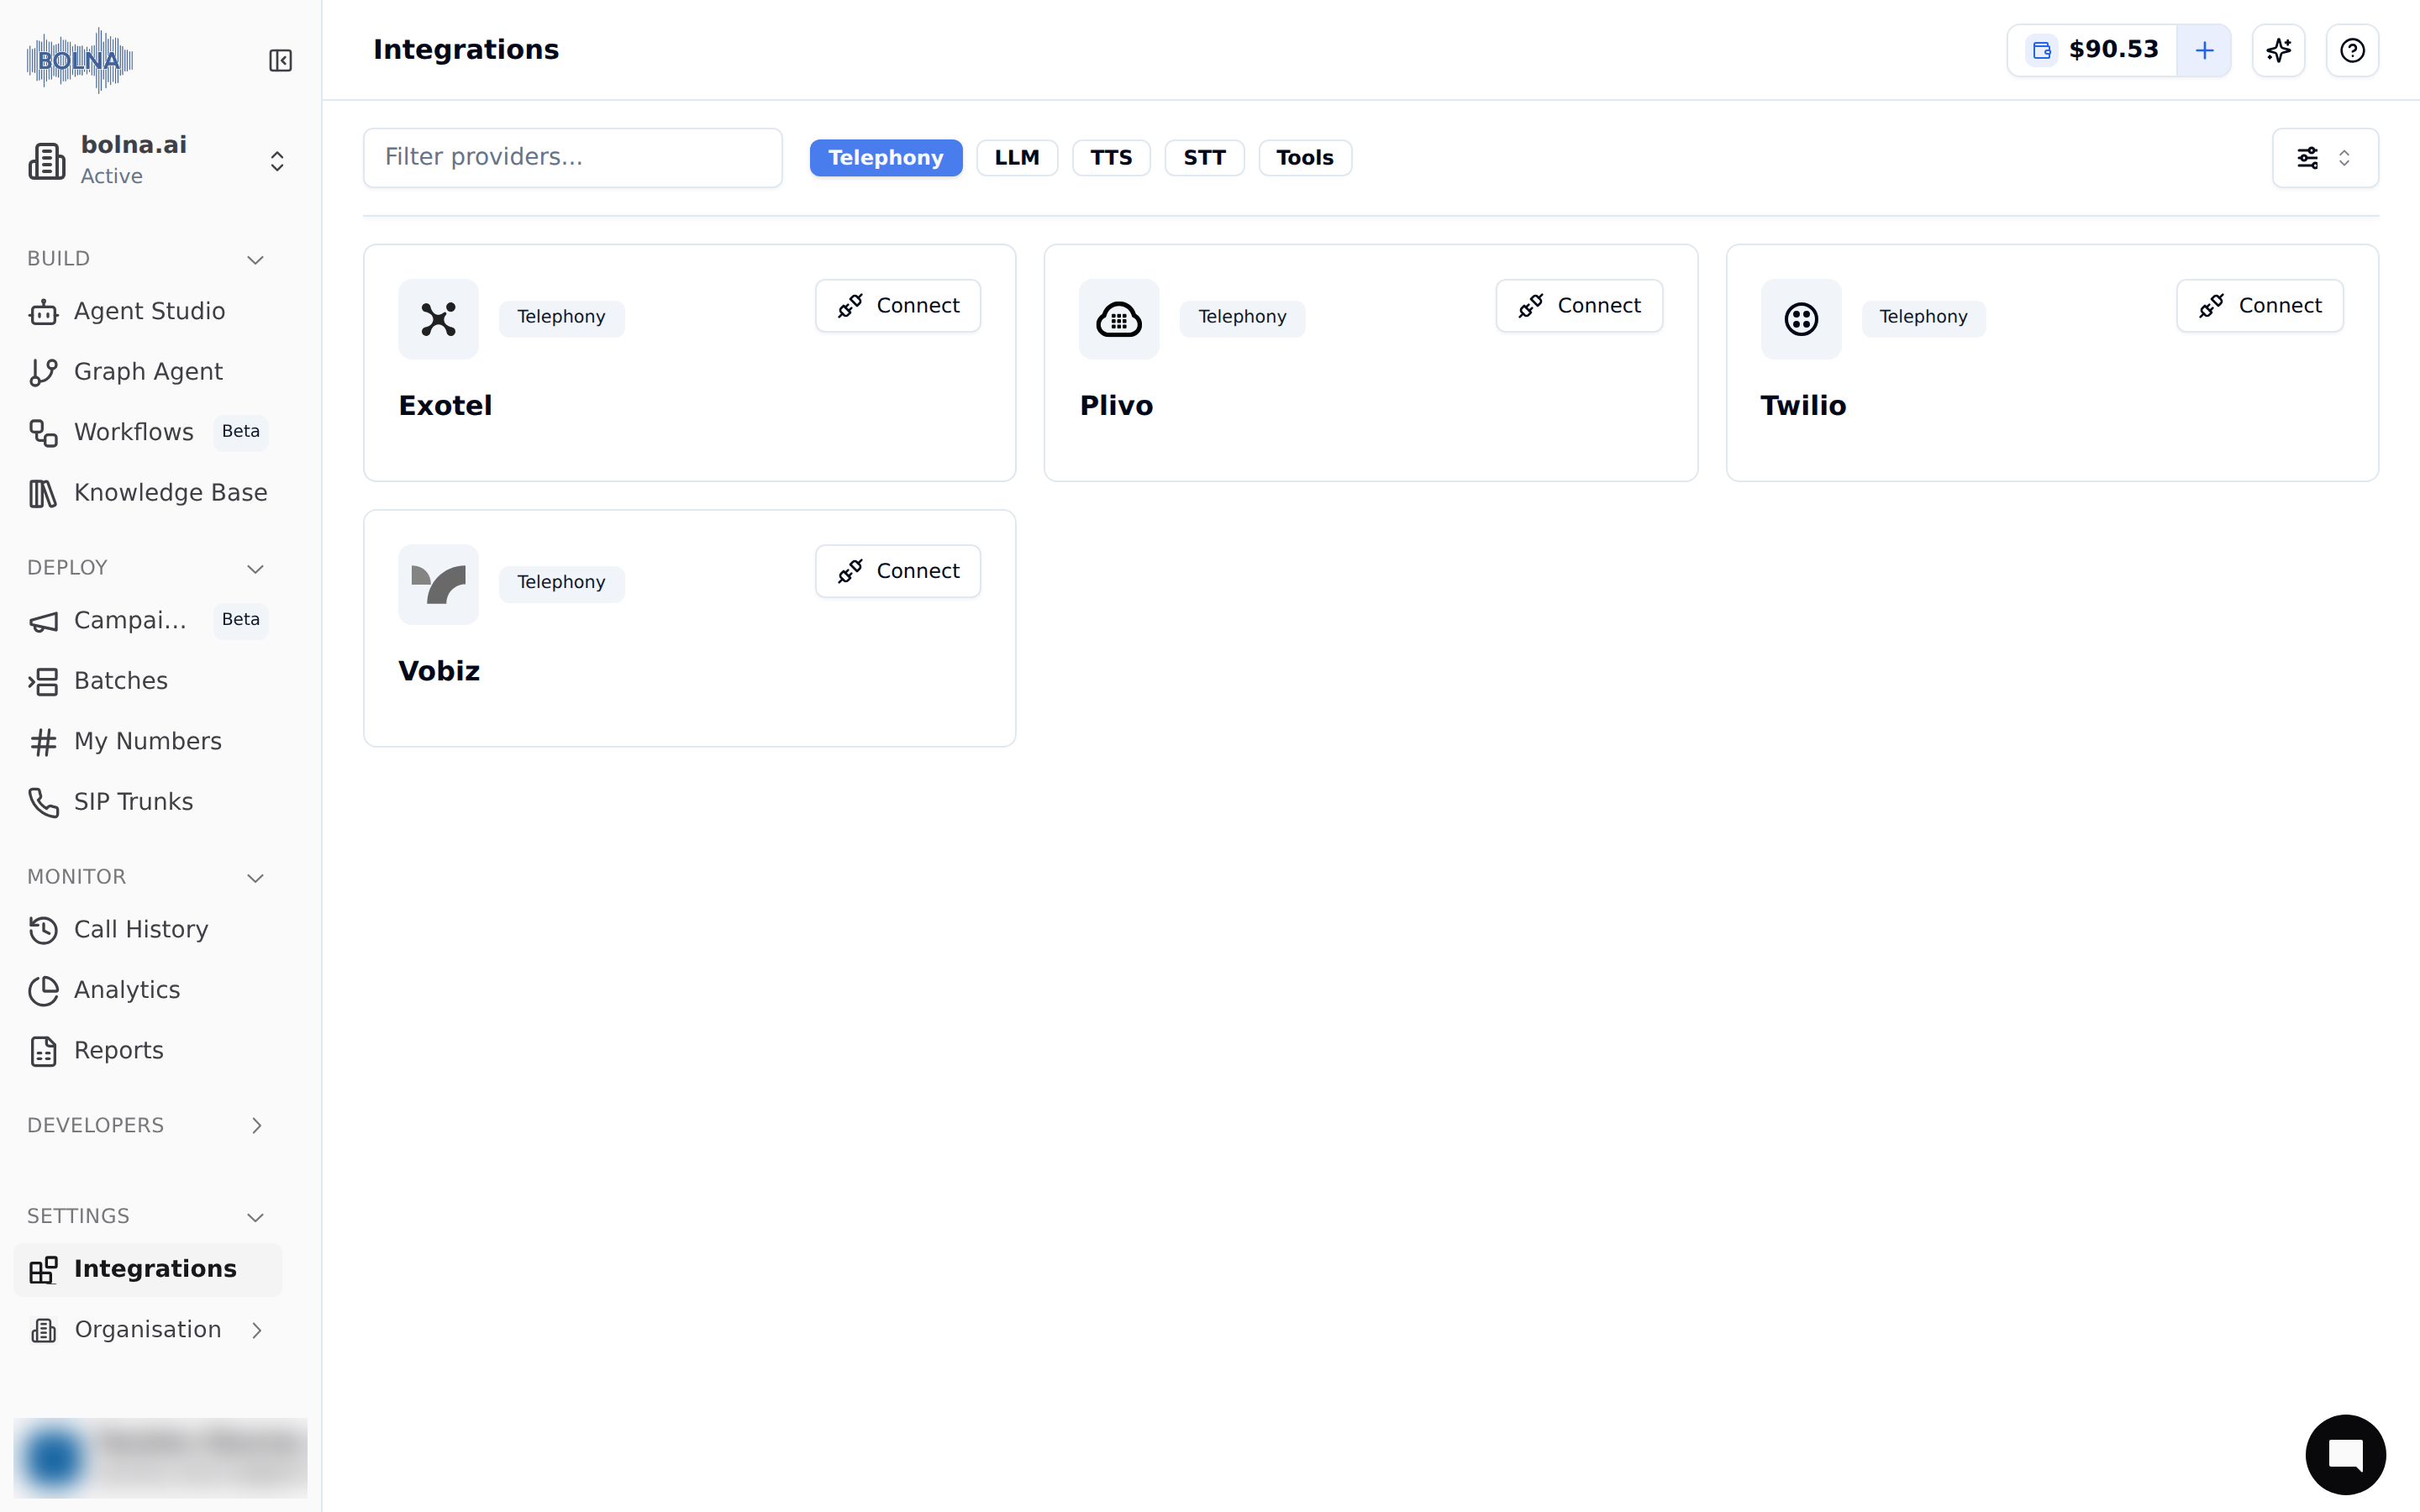Collapse the SETTINGS section
2420x1512 pixels.
tap(255, 1217)
